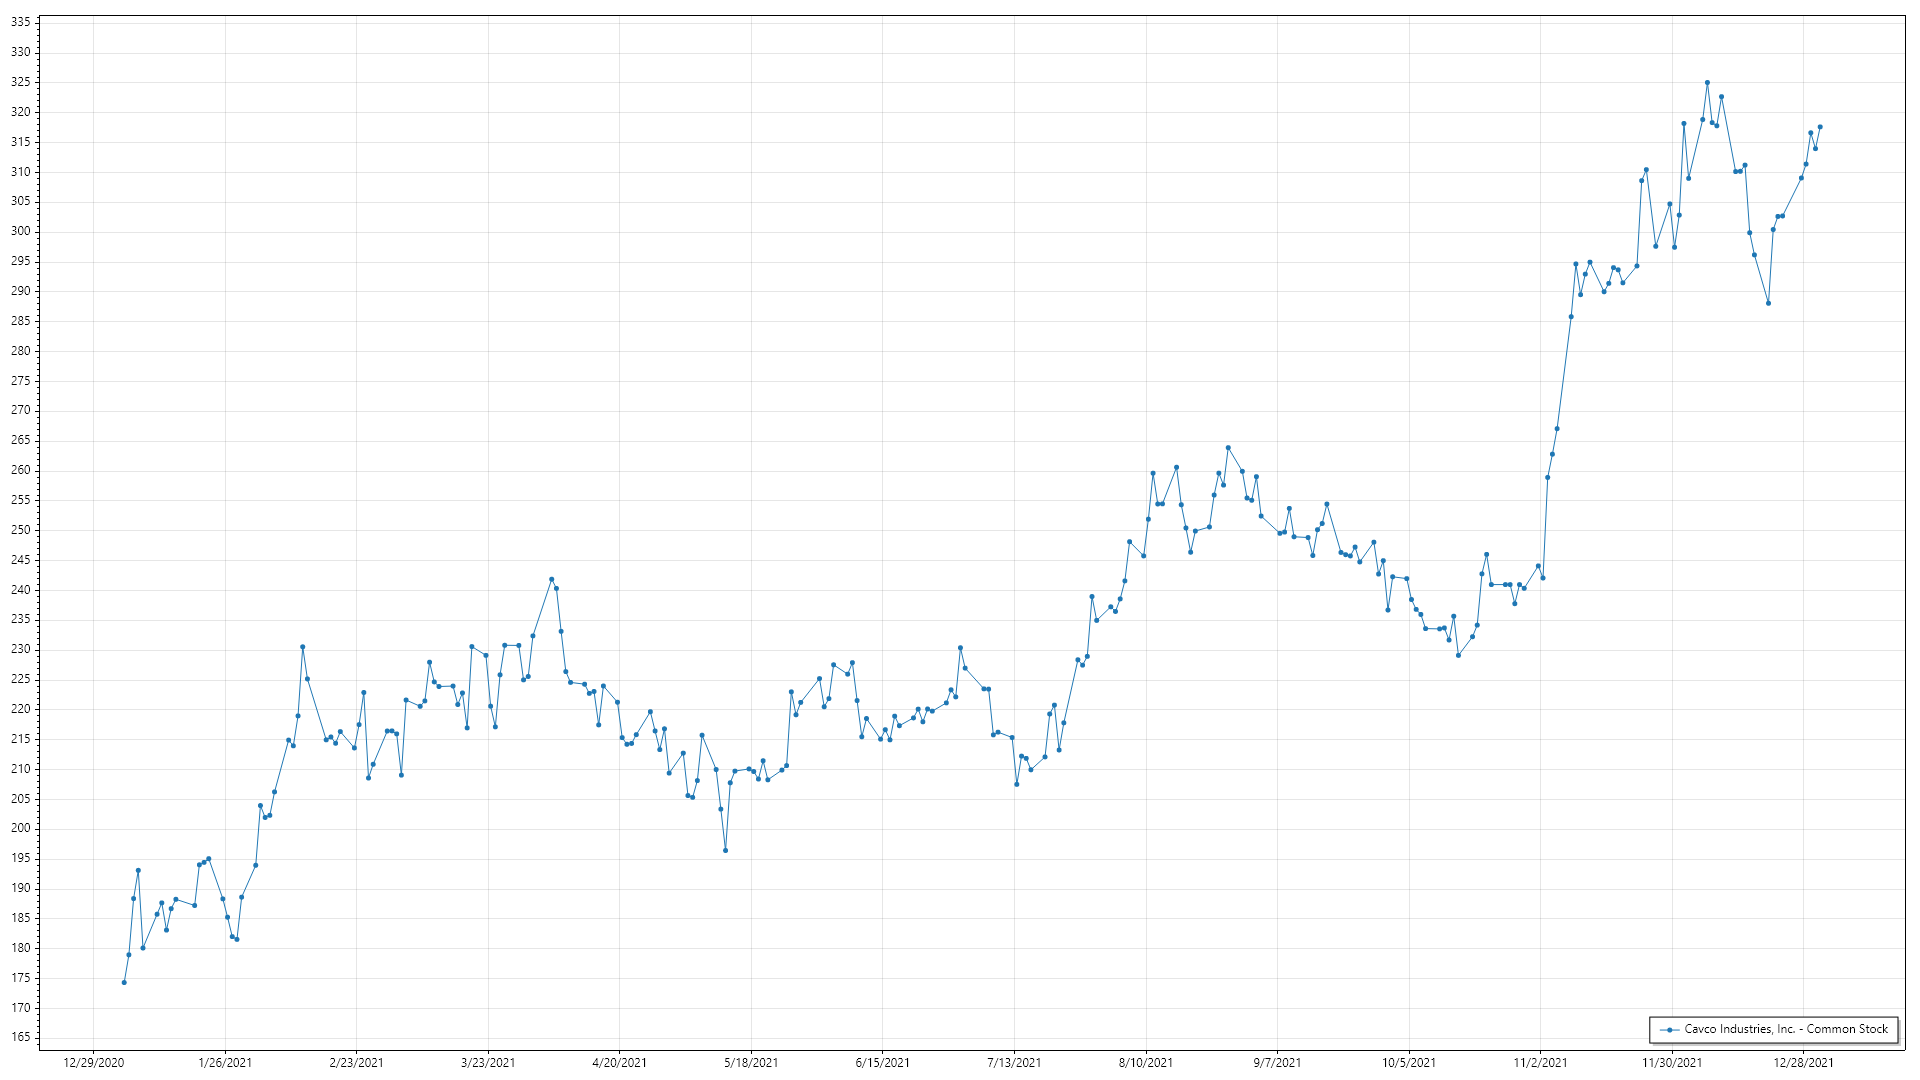Screen dimensions: 1920x1080
Task: Click the 335 value on y-axis
Action: coord(21,22)
